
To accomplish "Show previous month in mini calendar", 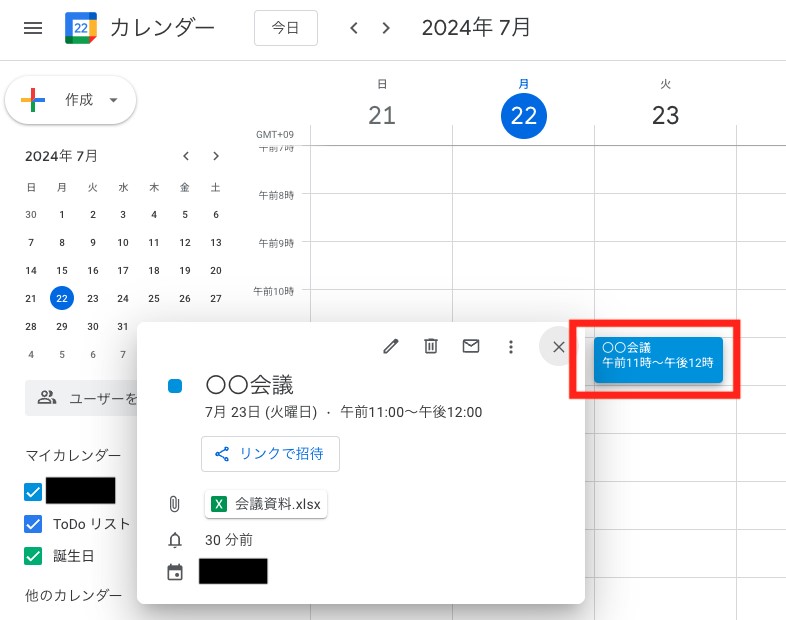I will tap(186, 156).
